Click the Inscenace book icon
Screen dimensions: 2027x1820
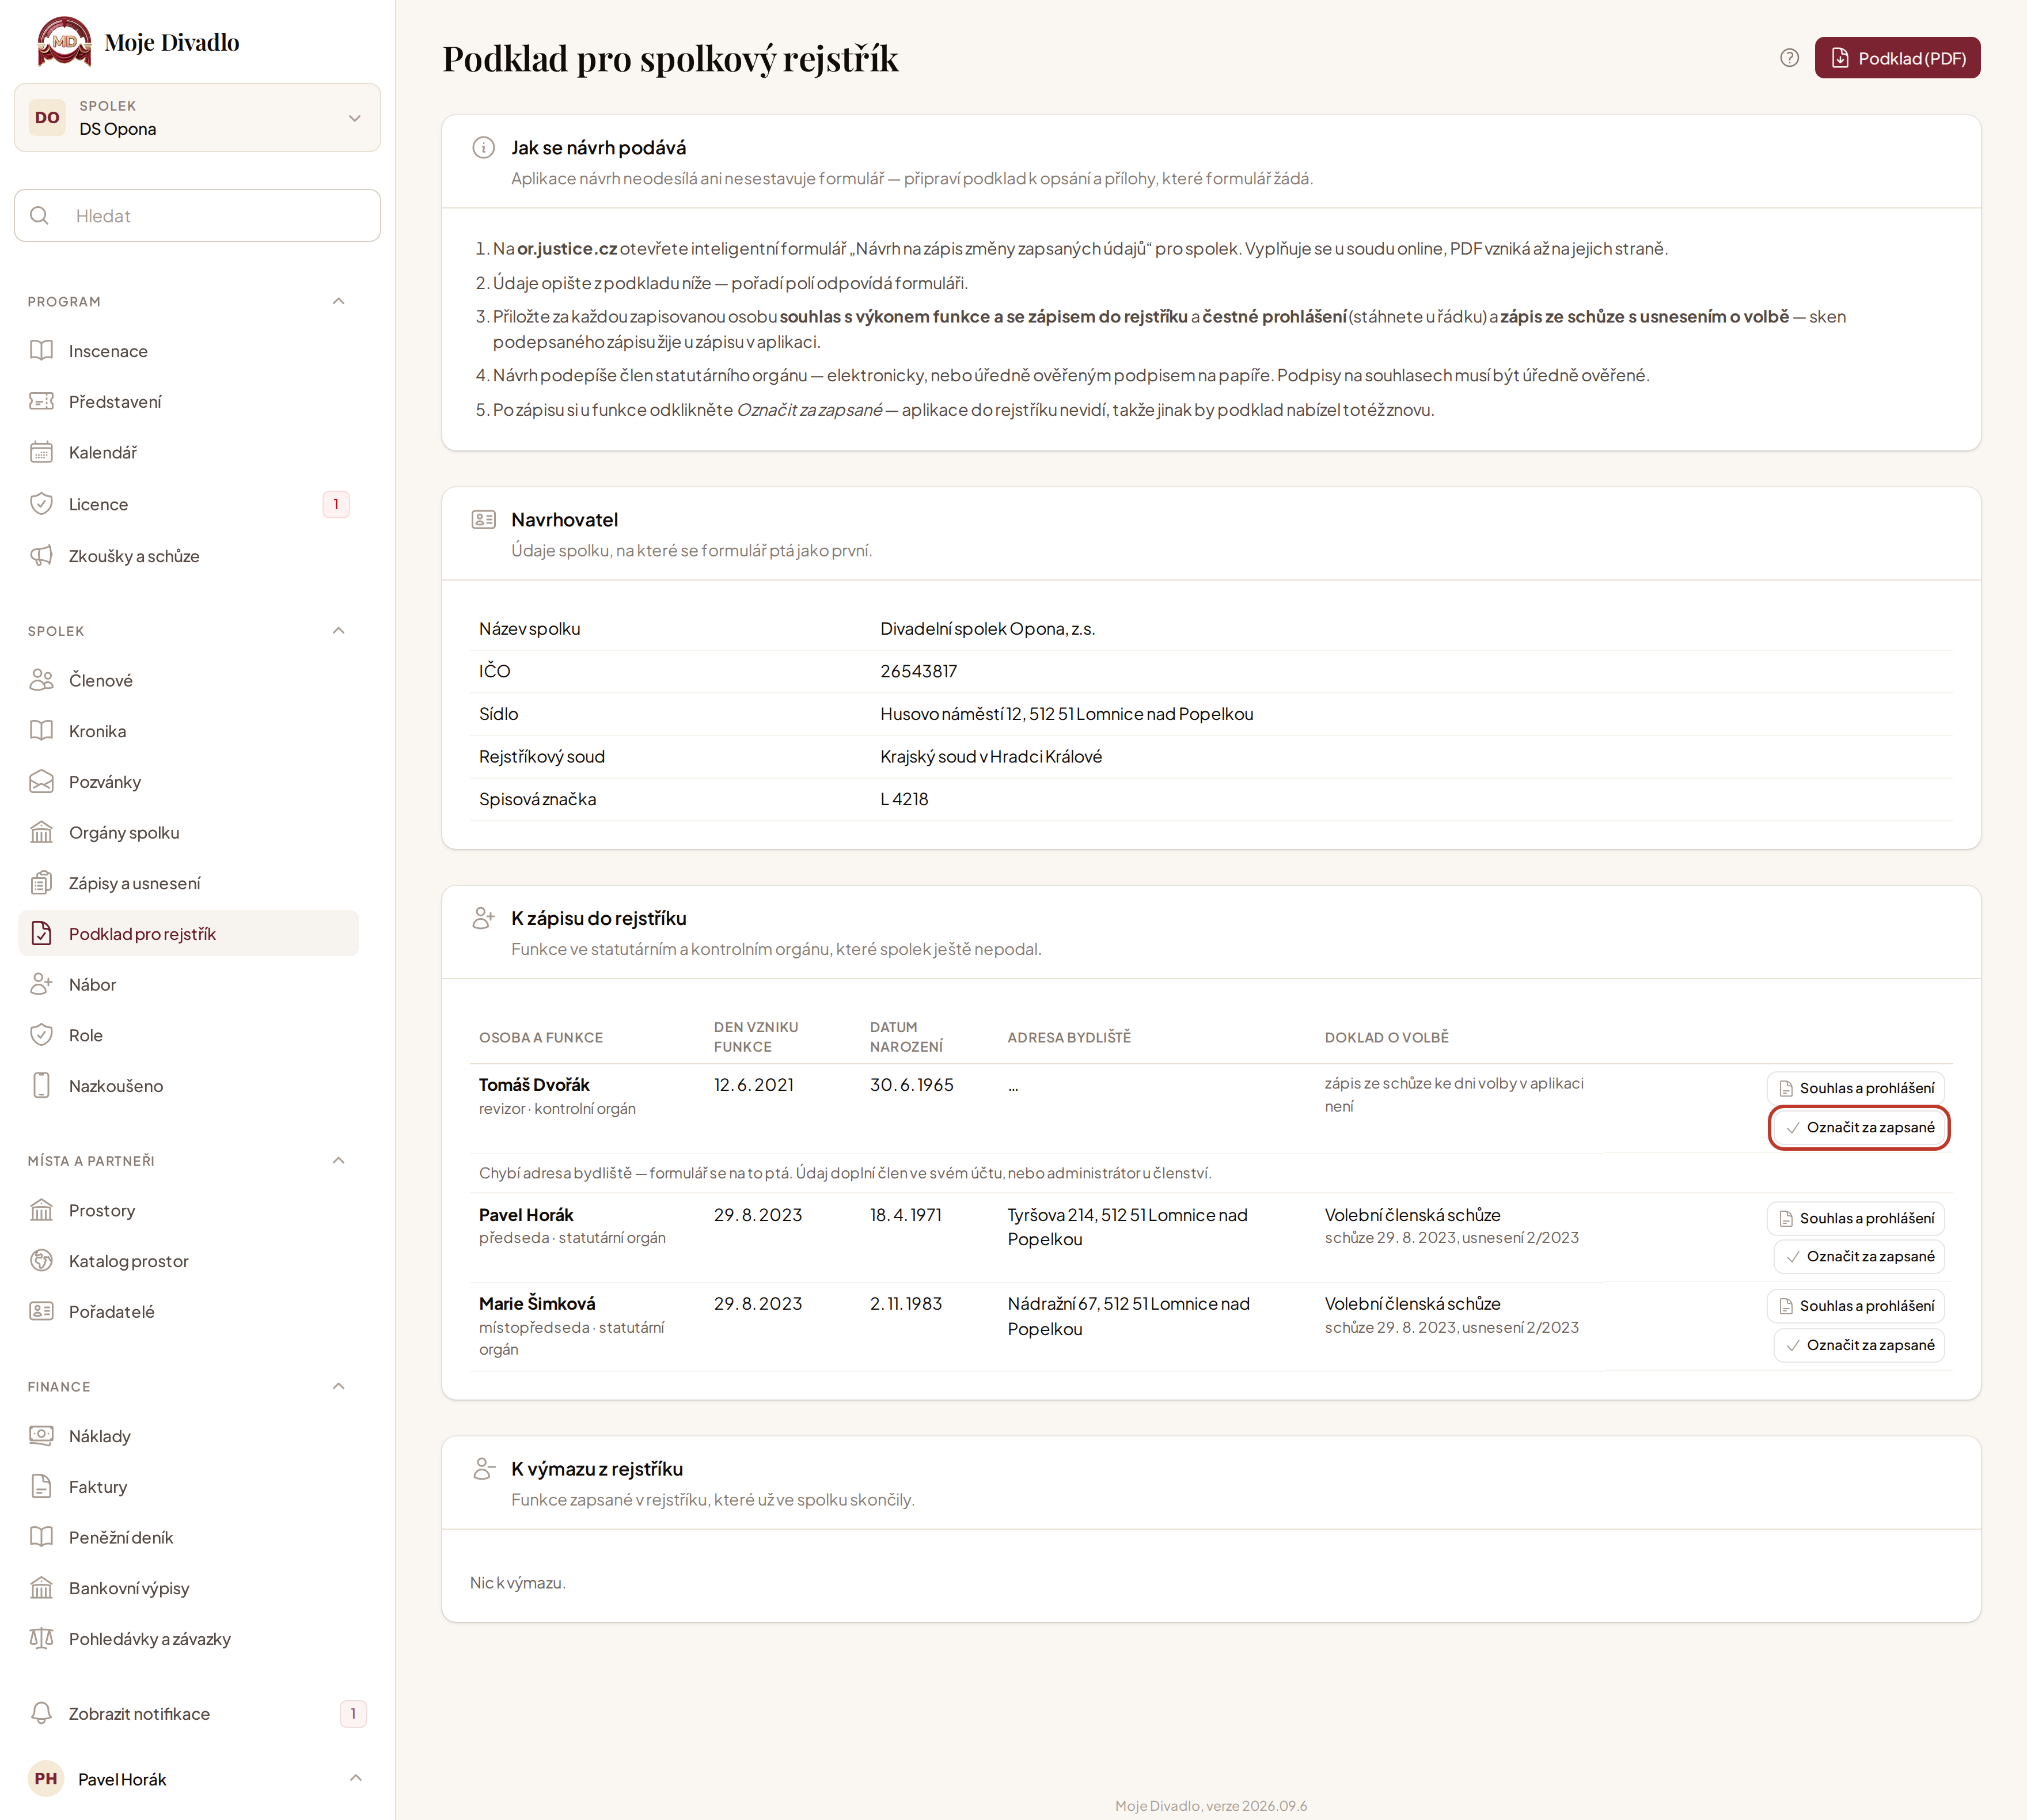point(41,350)
